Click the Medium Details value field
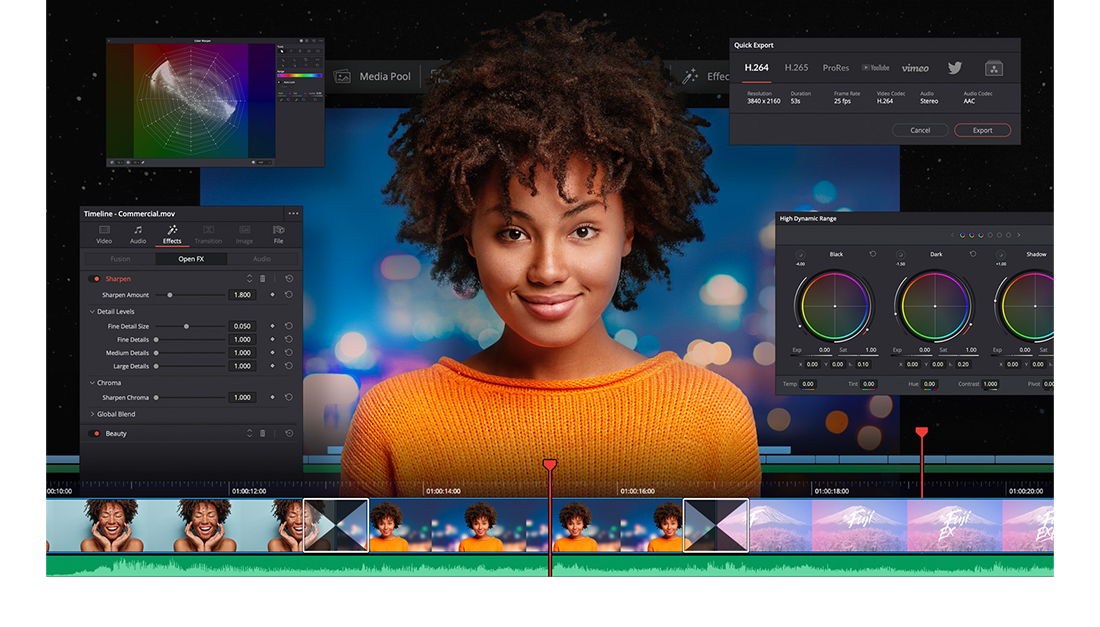Screen dimensions: 1100x627 pyautogui.click(x=242, y=353)
